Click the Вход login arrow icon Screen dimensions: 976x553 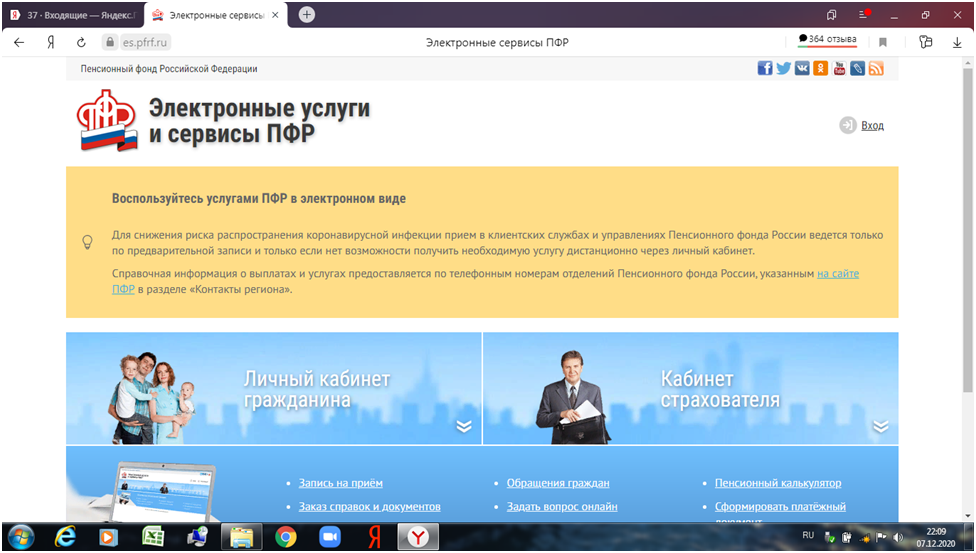tap(848, 125)
